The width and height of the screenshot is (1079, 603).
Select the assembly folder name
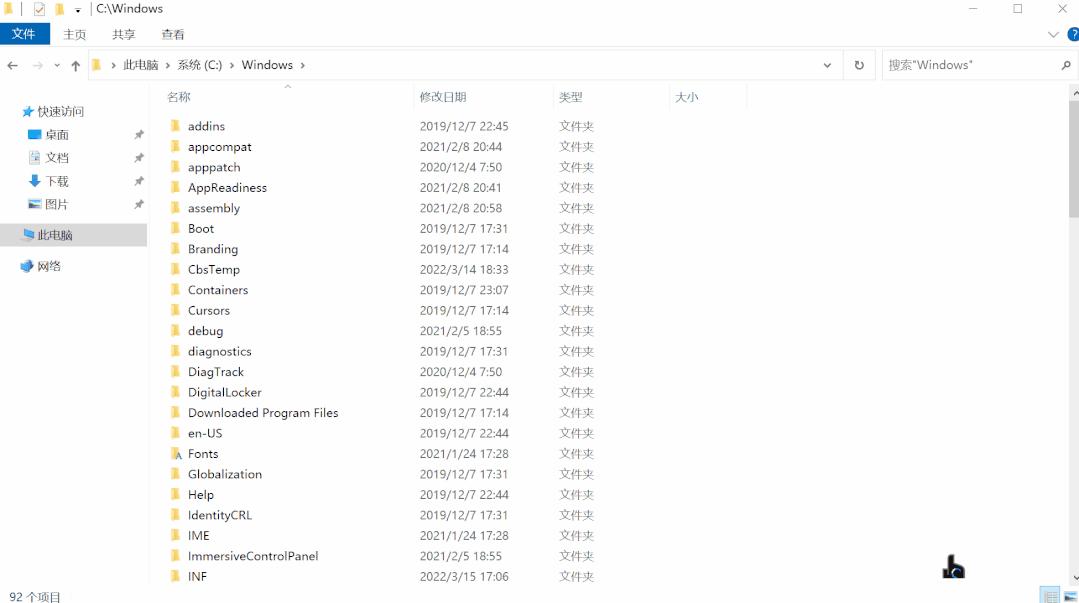[x=214, y=208]
